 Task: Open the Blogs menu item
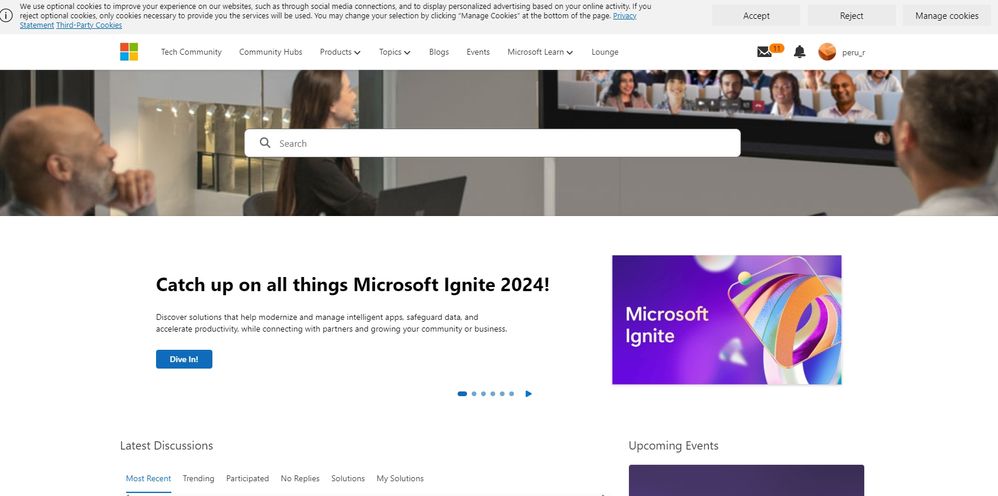pos(439,52)
